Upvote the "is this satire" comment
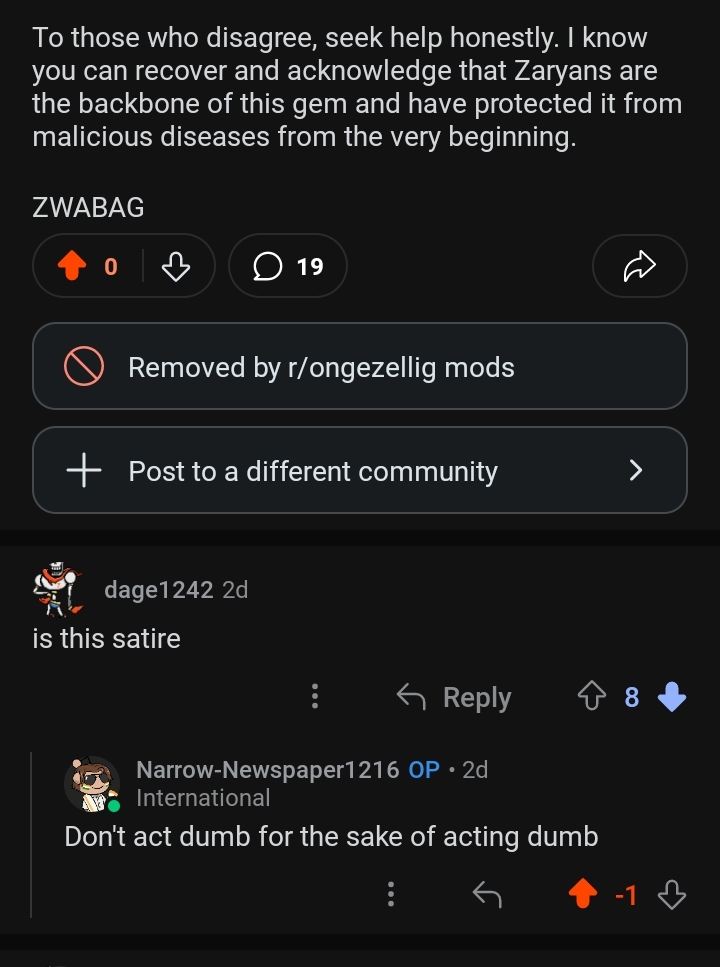720x967 pixels. coord(590,697)
